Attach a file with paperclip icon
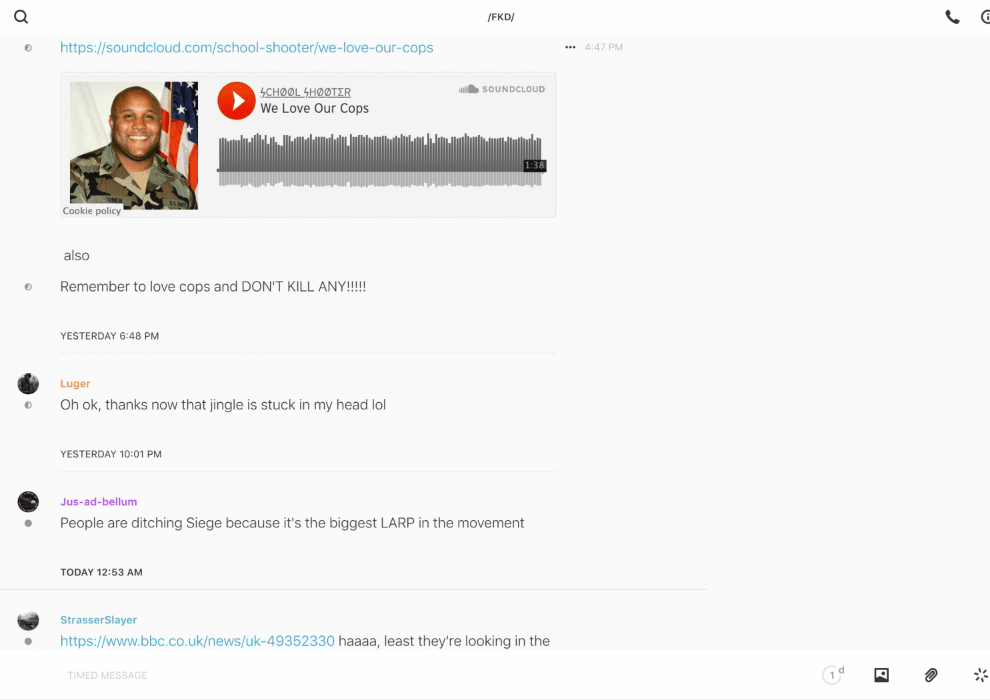This screenshot has width=990, height=700. coord(931,675)
